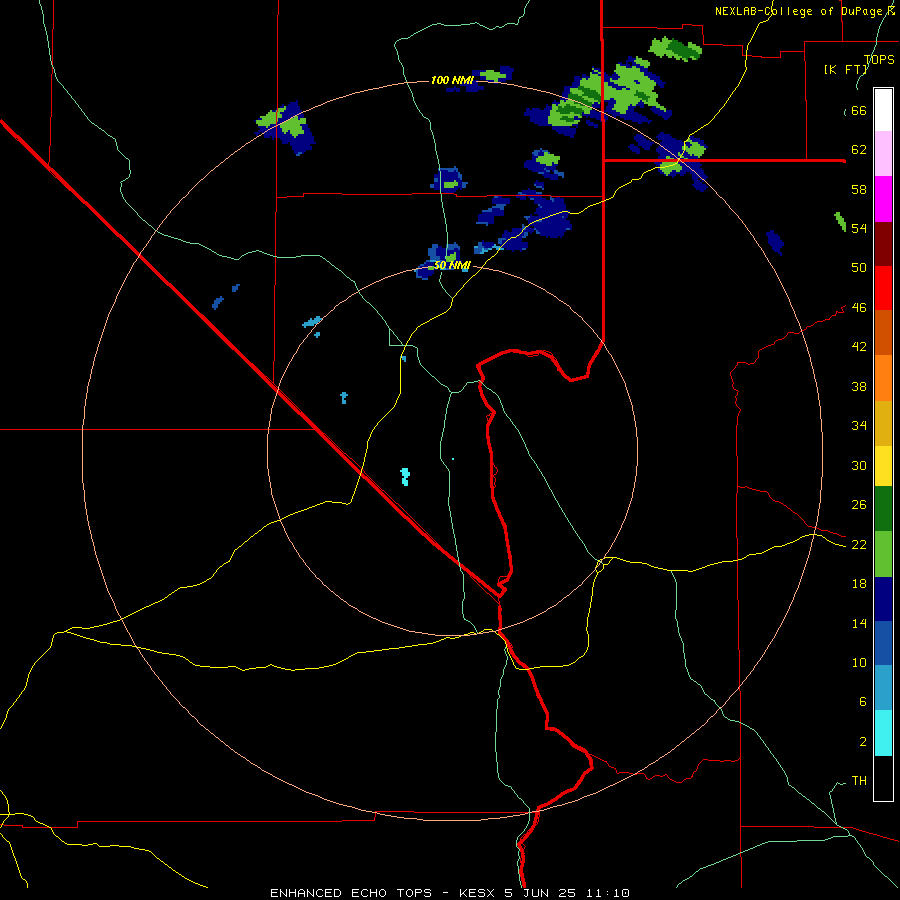The image size is (900, 900).
Task: Click the 46 legend value
Action: (859, 307)
